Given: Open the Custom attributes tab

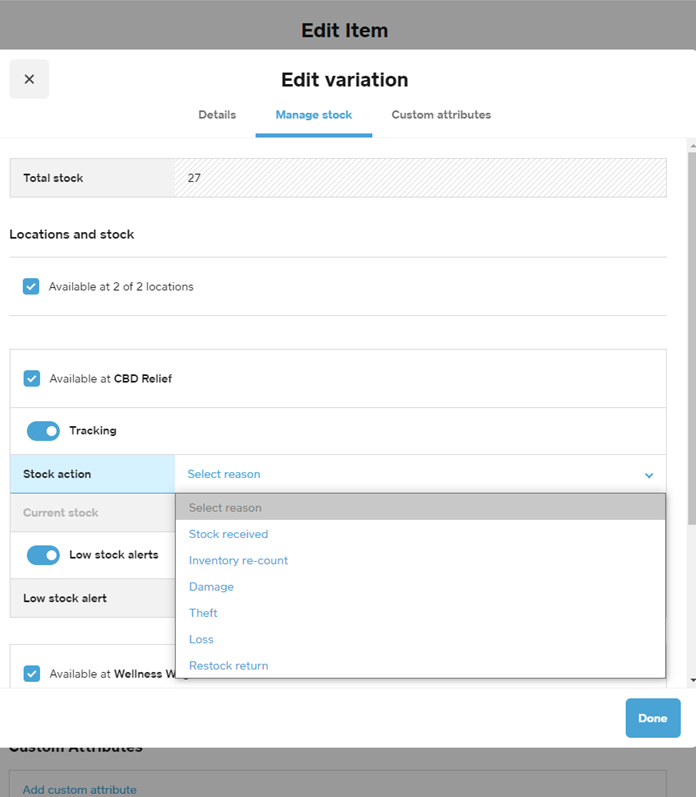Looking at the screenshot, I should [x=441, y=115].
